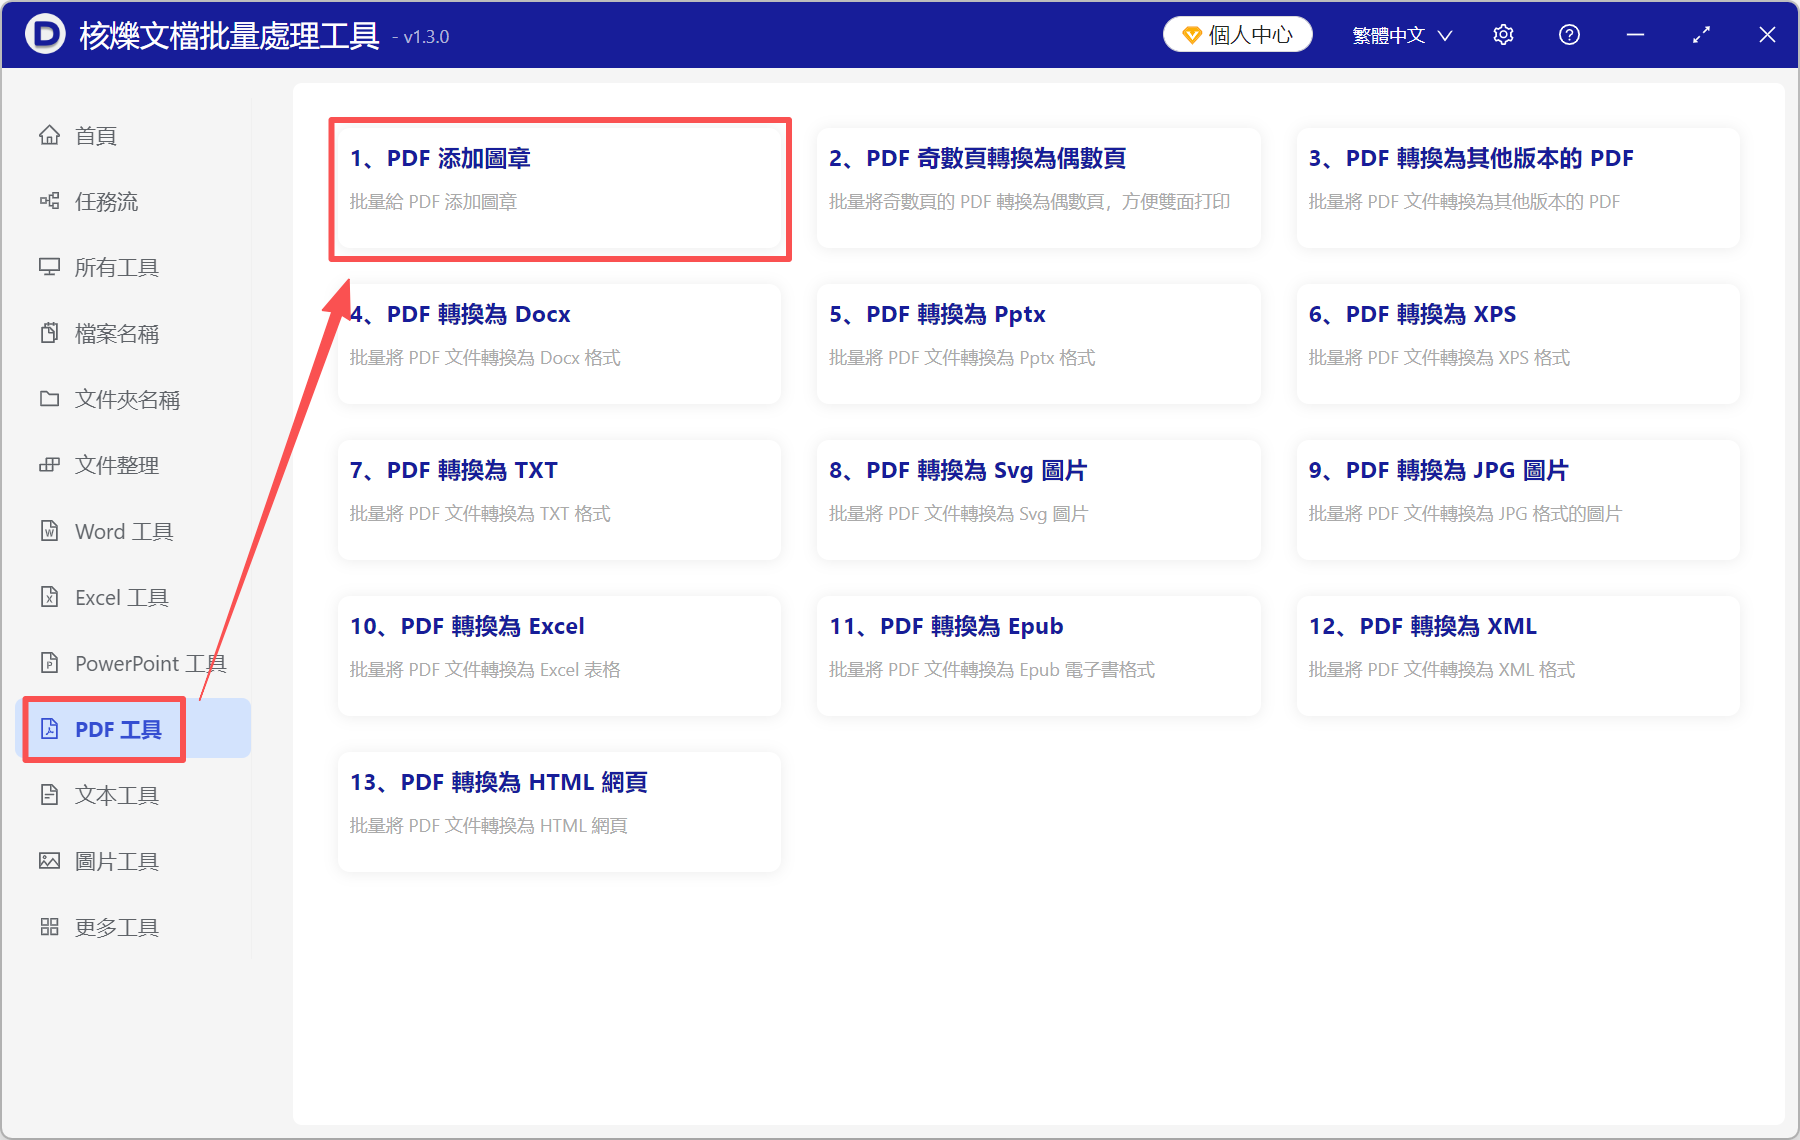This screenshot has width=1800, height=1140.
Task: Select the 圖片工具 sidebar icon
Action: point(116,860)
